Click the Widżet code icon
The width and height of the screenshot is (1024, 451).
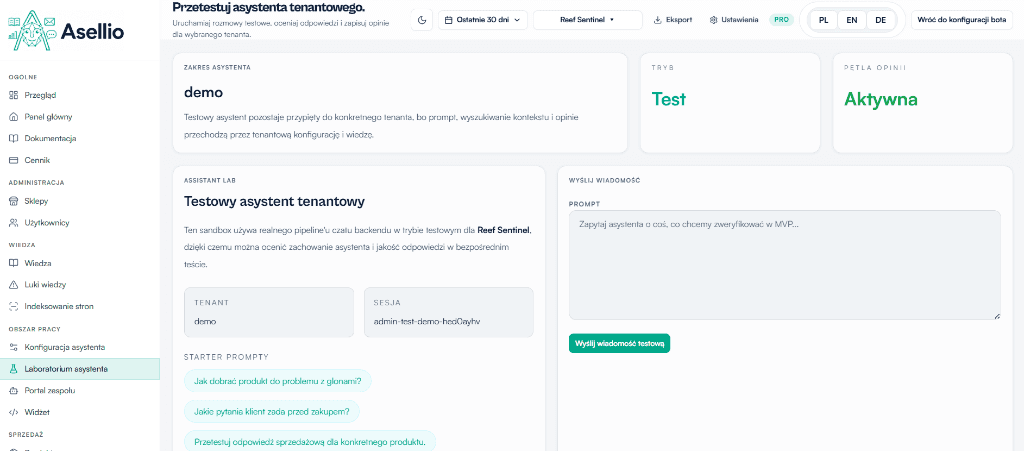click(x=13, y=412)
